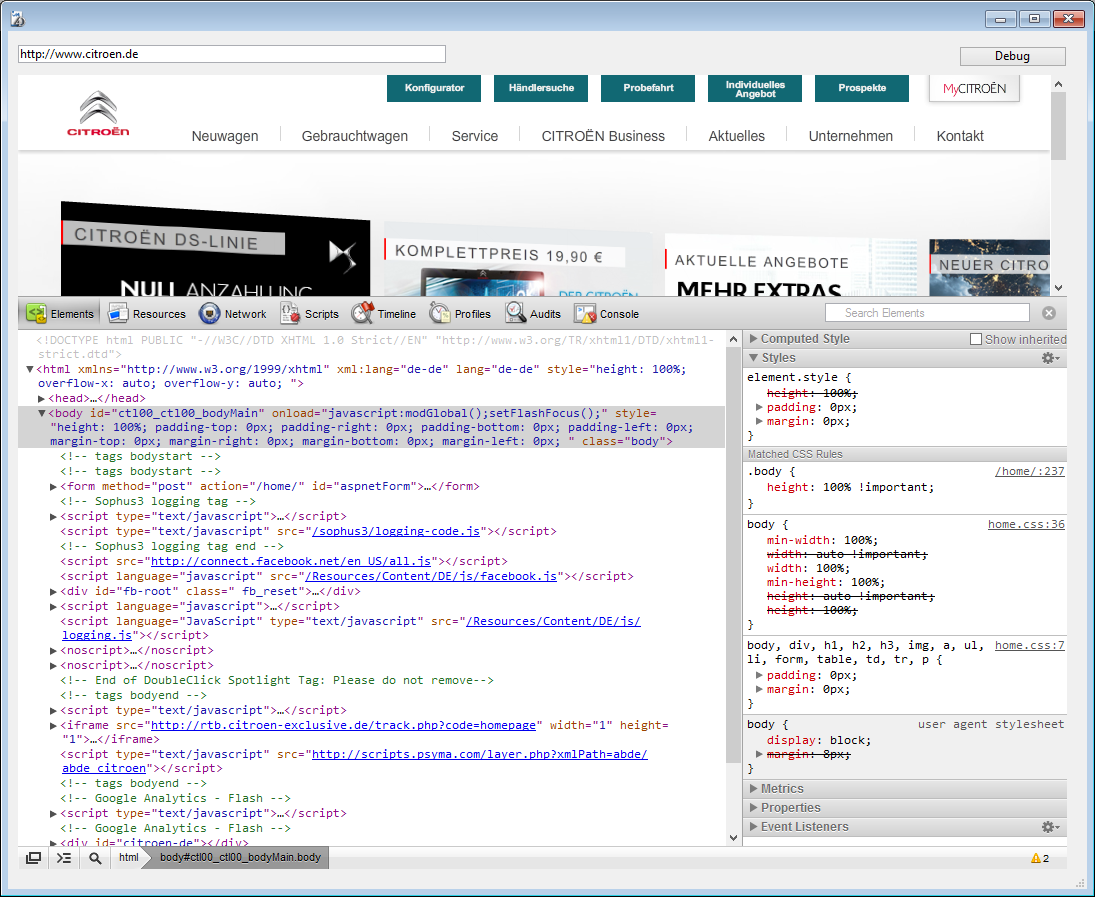Click the Konfigurator button
The height and width of the screenshot is (897, 1095).
click(x=434, y=88)
